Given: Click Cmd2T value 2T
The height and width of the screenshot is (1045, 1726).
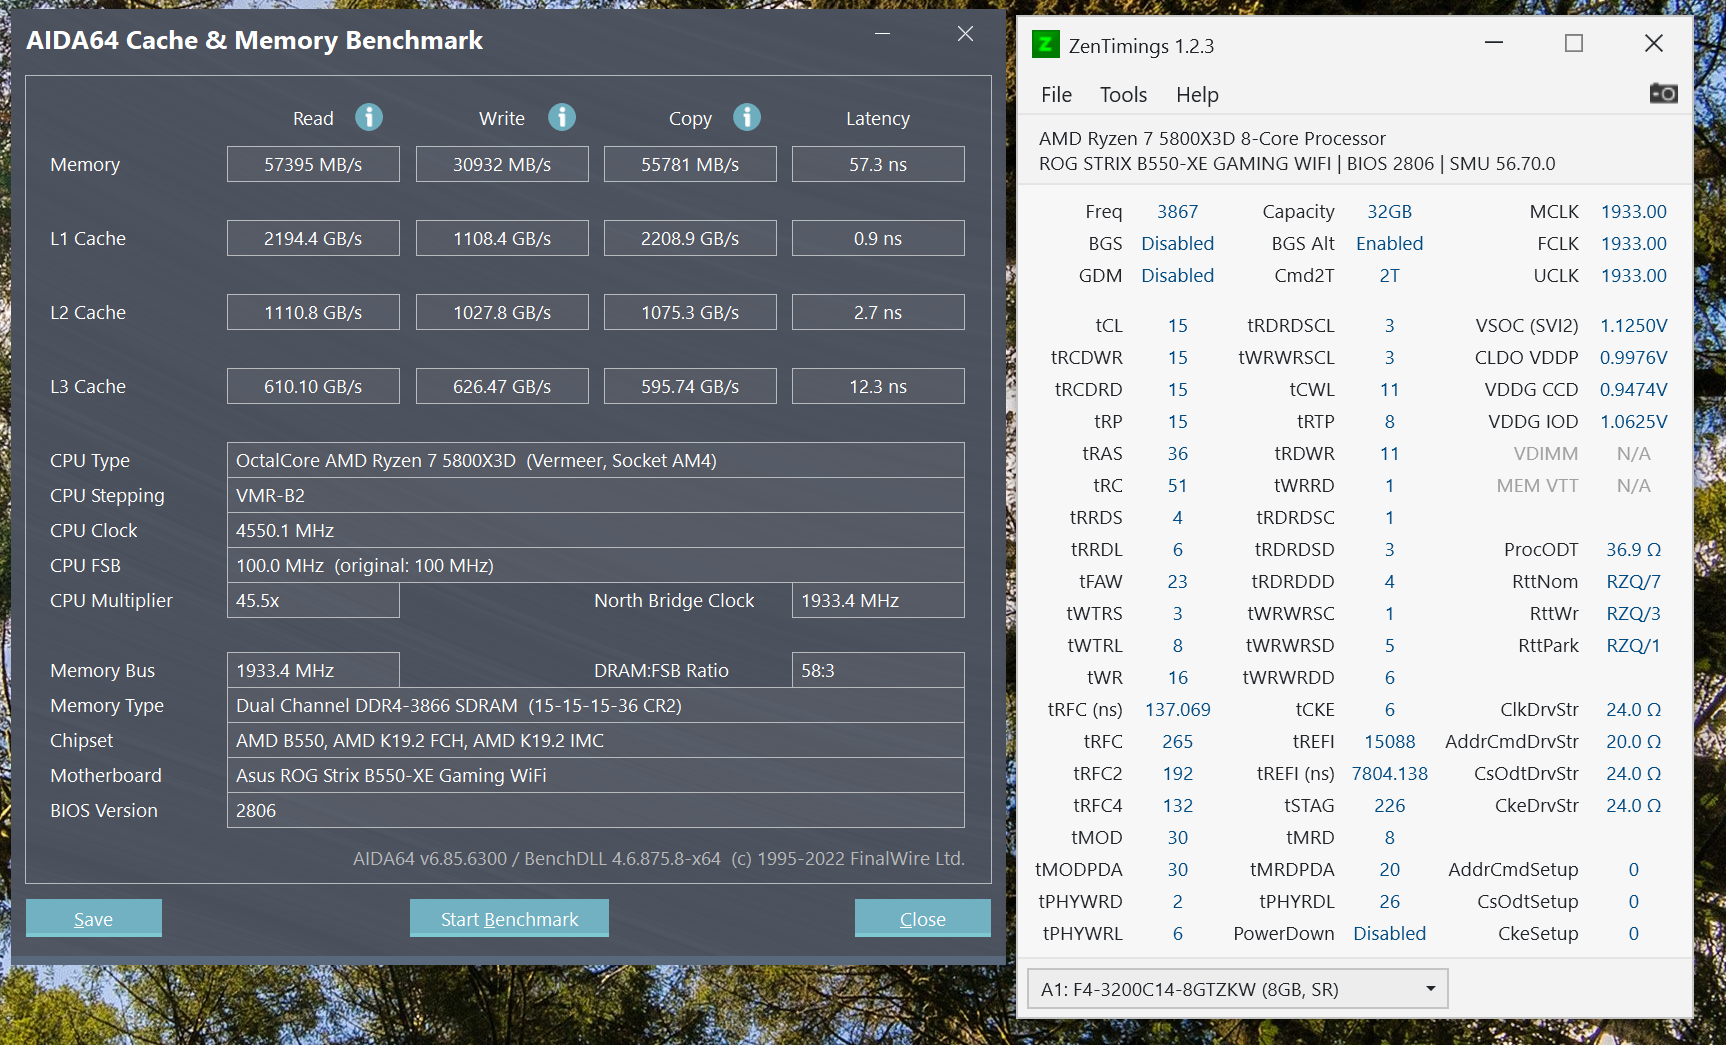Looking at the screenshot, I should point(1389,276).
